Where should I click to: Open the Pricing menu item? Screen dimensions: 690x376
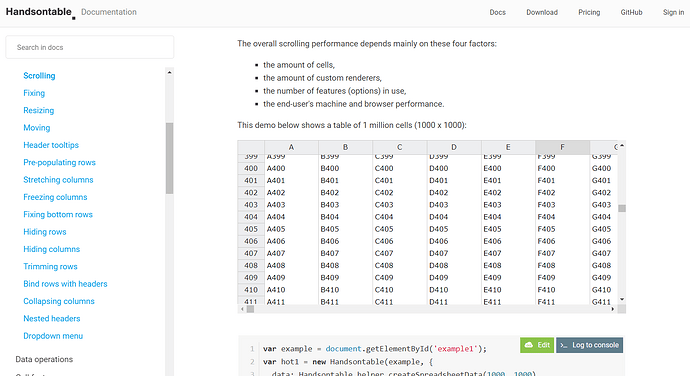pos(589,12)
